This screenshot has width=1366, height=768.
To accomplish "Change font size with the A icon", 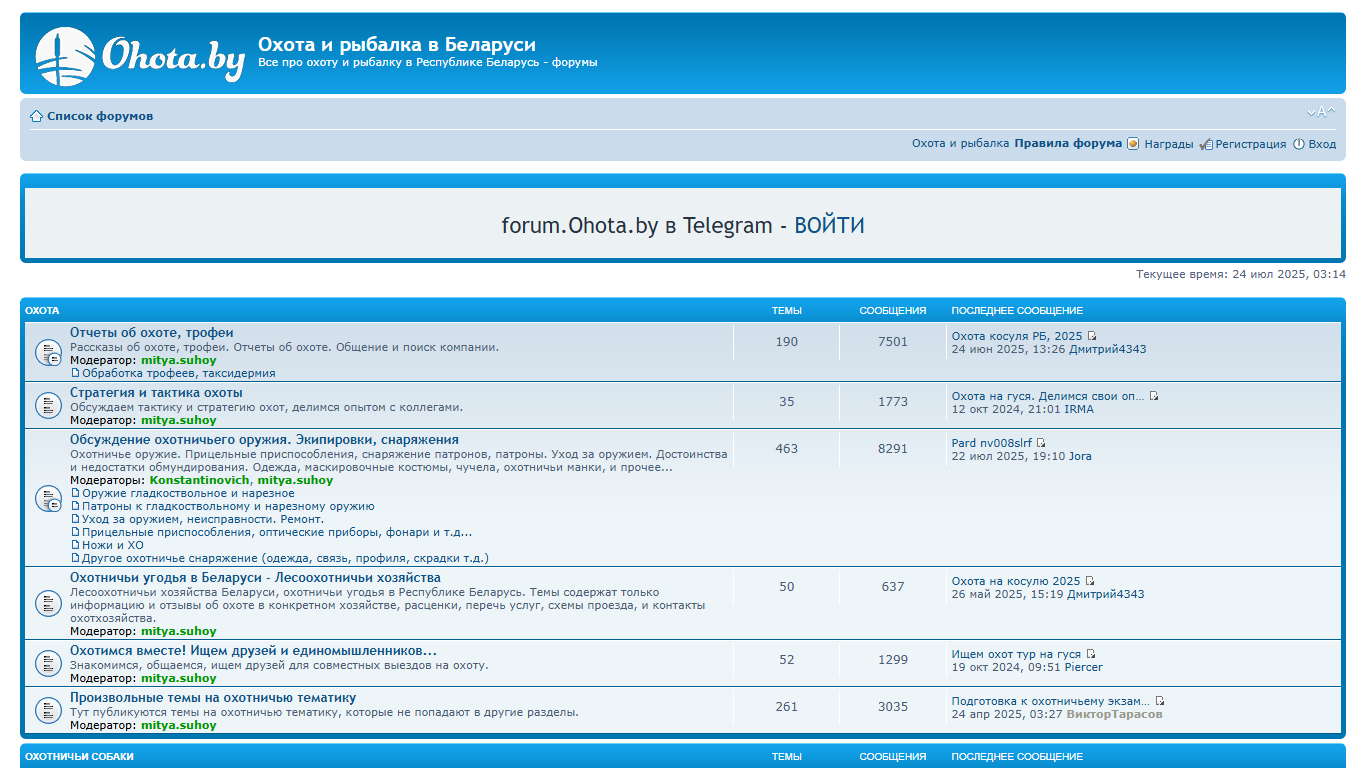I will [x=1321, y=112].
